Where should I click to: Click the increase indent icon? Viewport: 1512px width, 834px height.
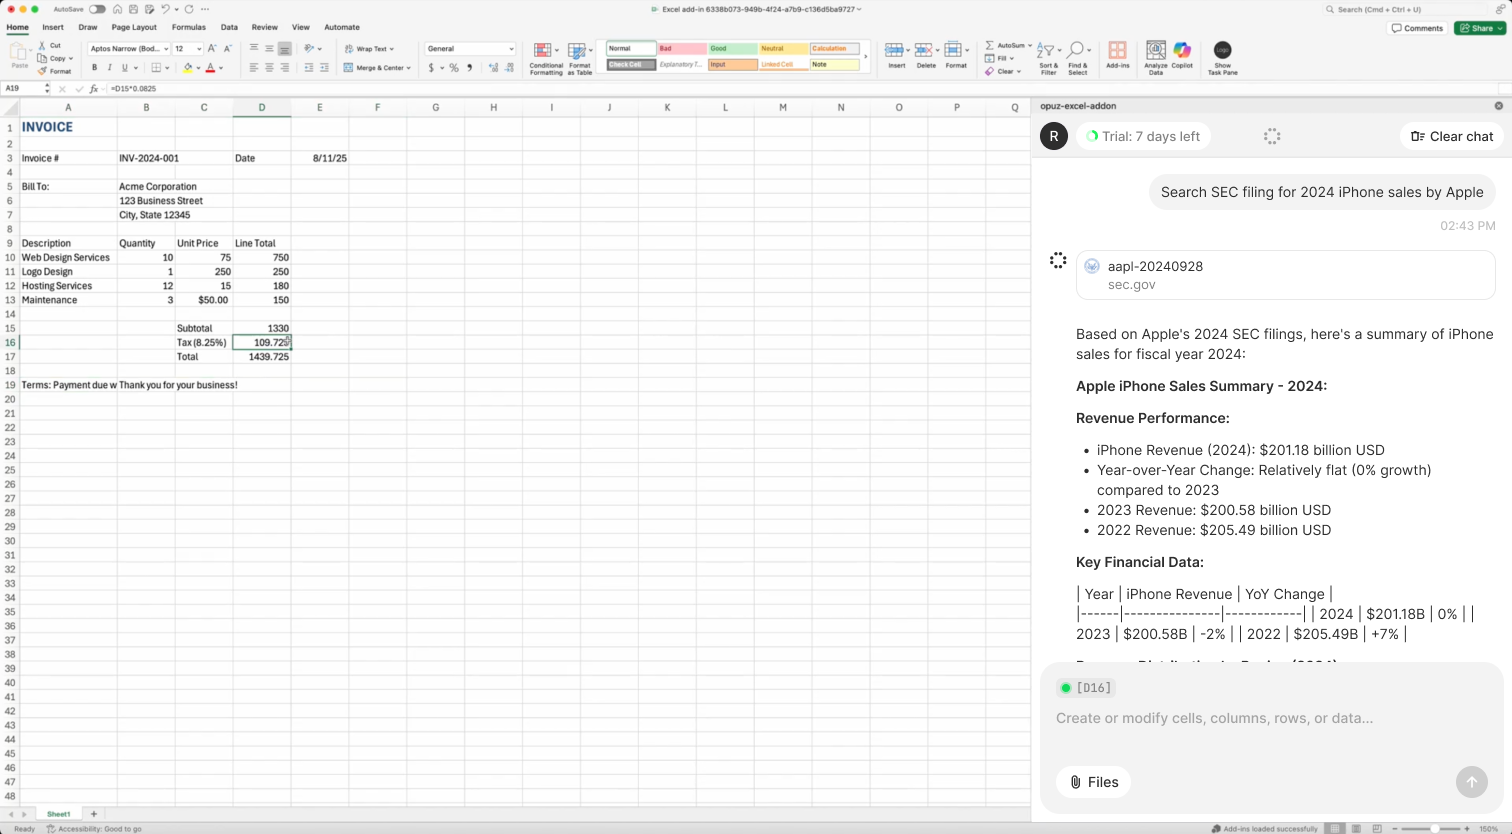[x=324, y=68]
